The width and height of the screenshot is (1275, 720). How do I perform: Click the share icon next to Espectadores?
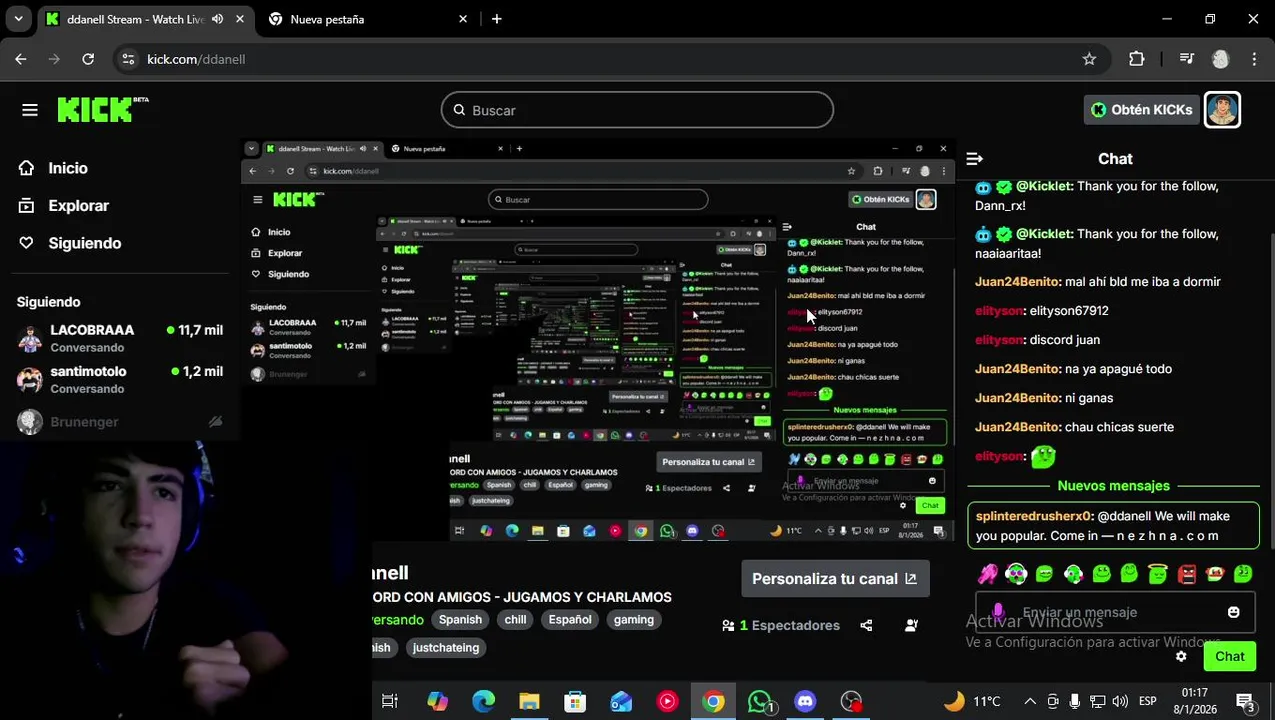[866, 625]
